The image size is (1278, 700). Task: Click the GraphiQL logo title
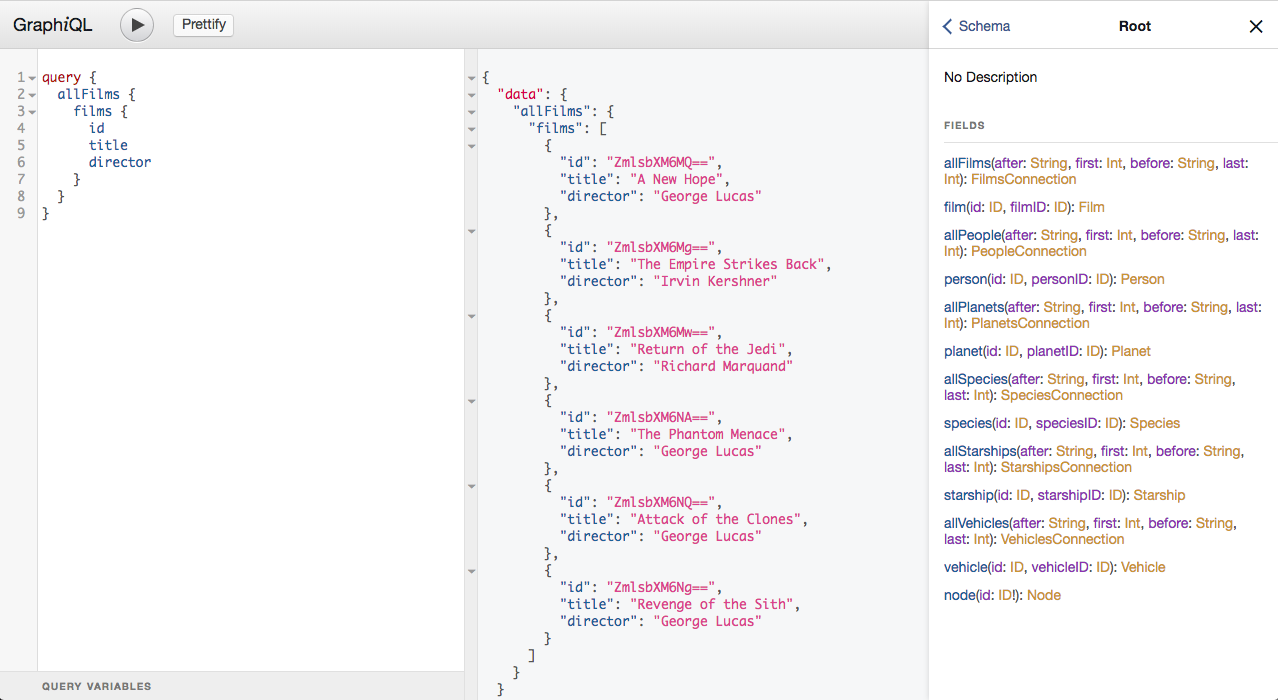pyautogui.click(x=52, y=26)
